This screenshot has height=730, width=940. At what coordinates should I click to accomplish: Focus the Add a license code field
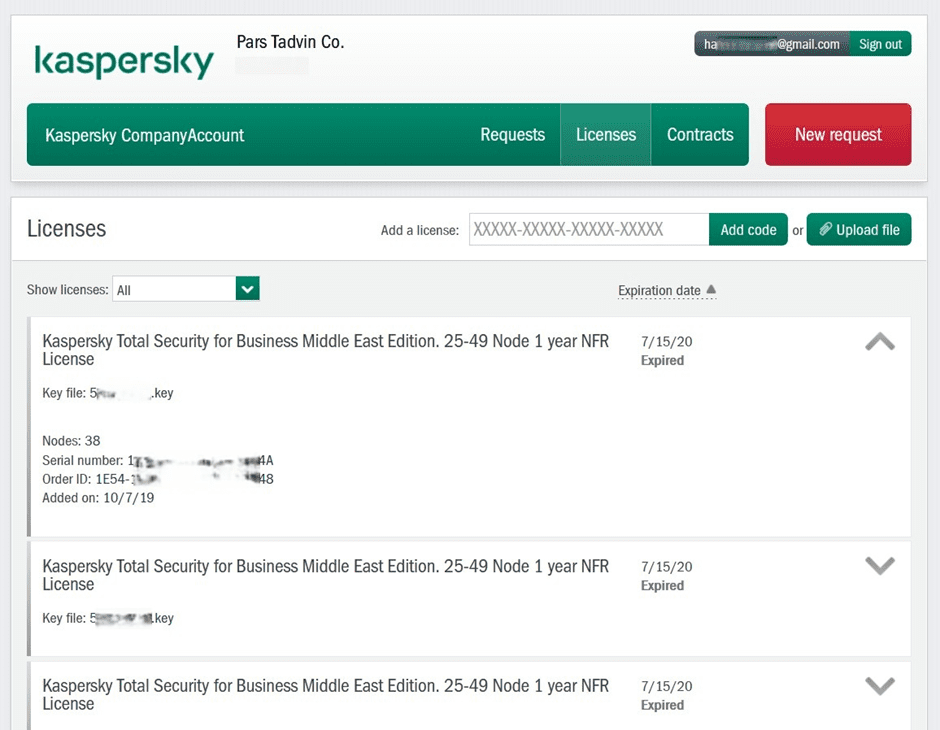coord(588,229)
